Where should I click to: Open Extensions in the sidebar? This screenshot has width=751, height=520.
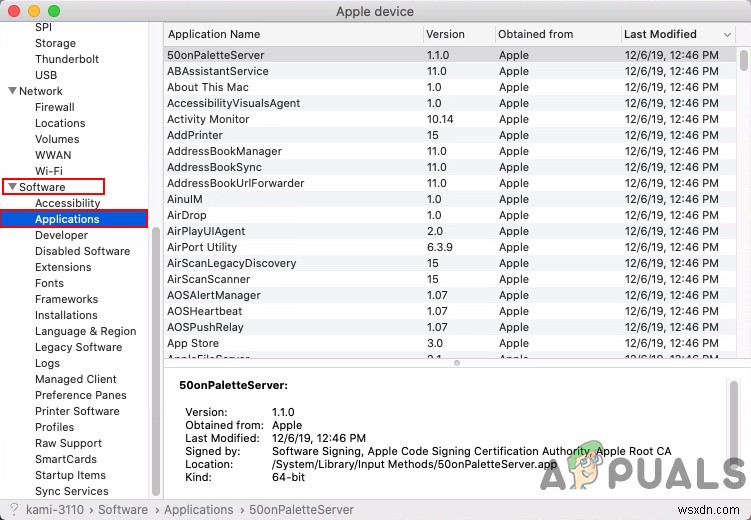point(63,267)
